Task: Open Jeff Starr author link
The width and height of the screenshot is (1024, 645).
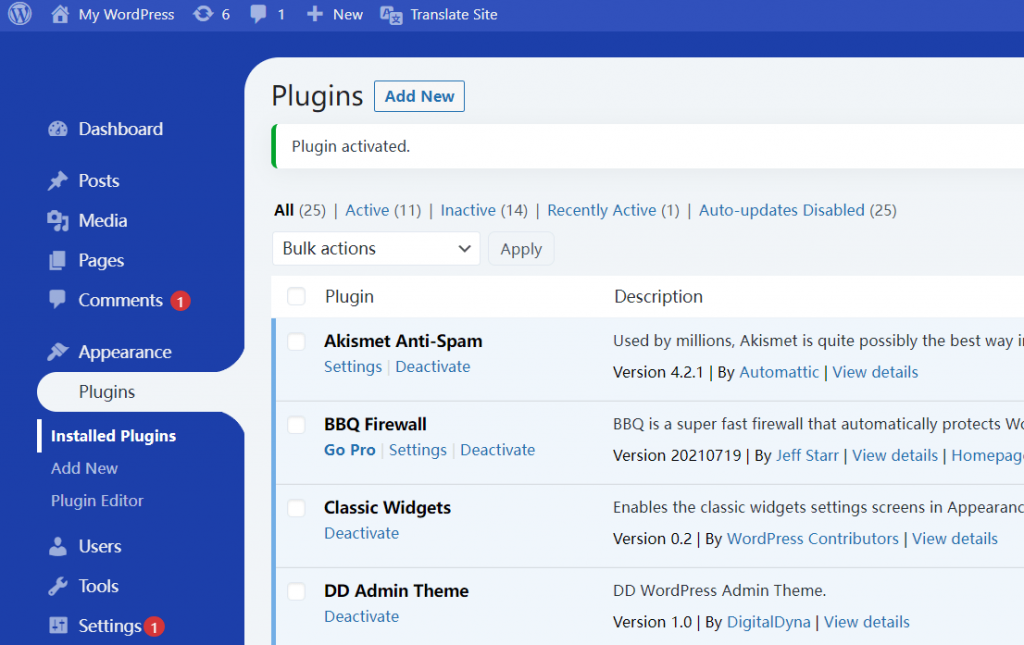Action: 807,456
